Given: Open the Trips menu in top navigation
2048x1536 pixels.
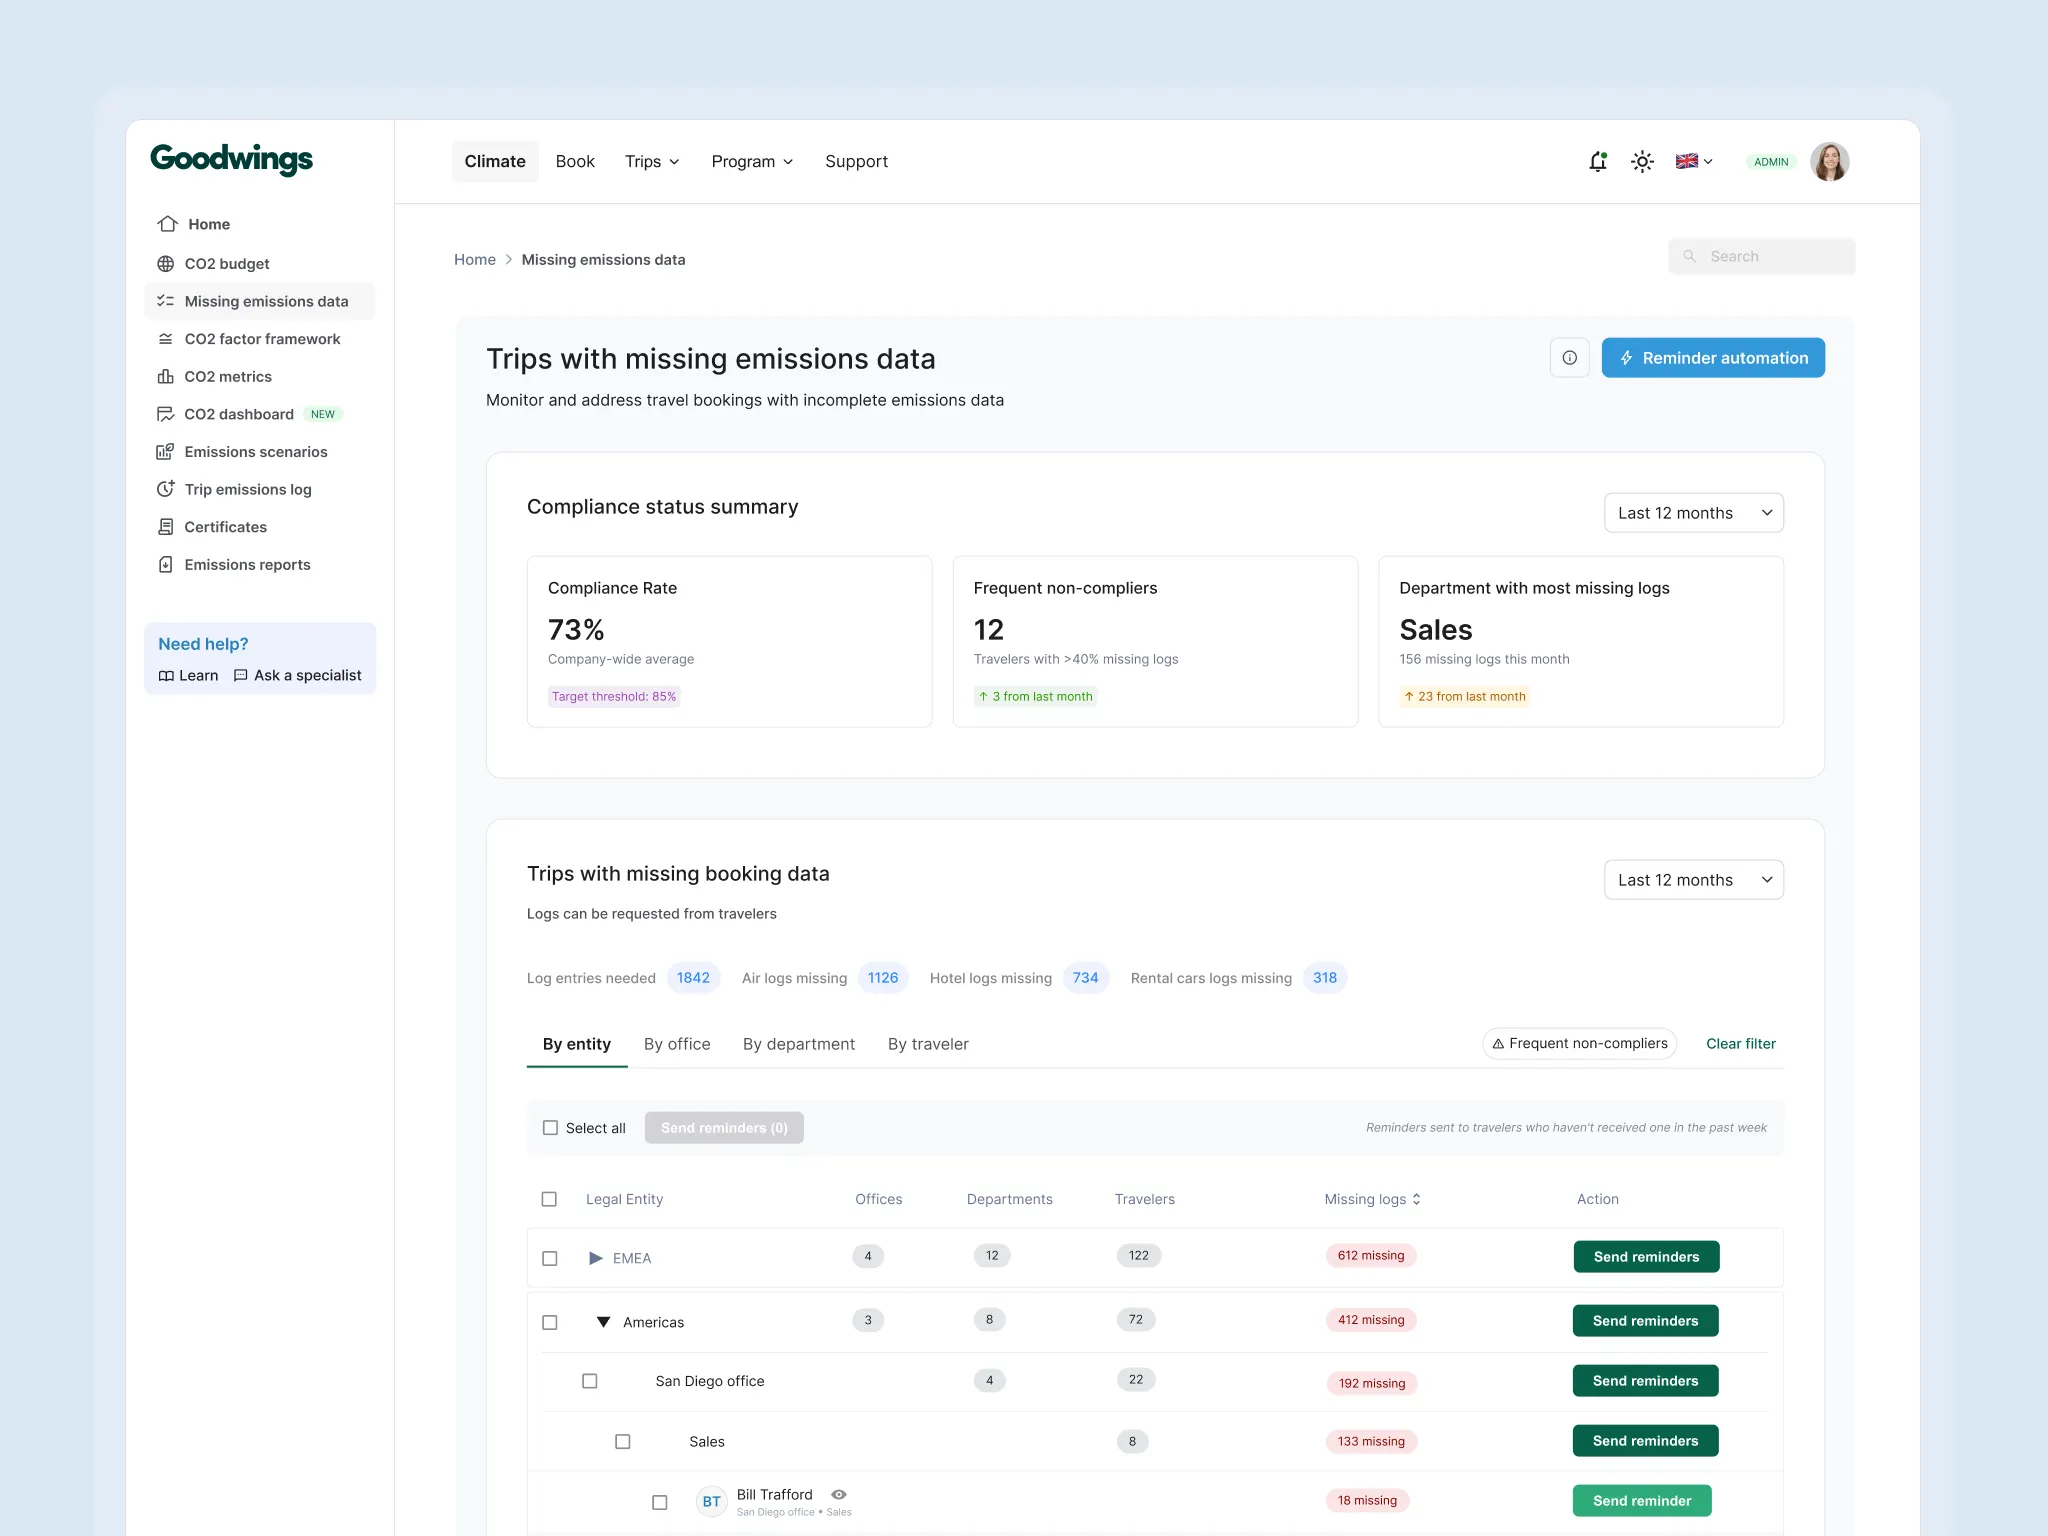Looking at the screenshot, I should point(652,162).
